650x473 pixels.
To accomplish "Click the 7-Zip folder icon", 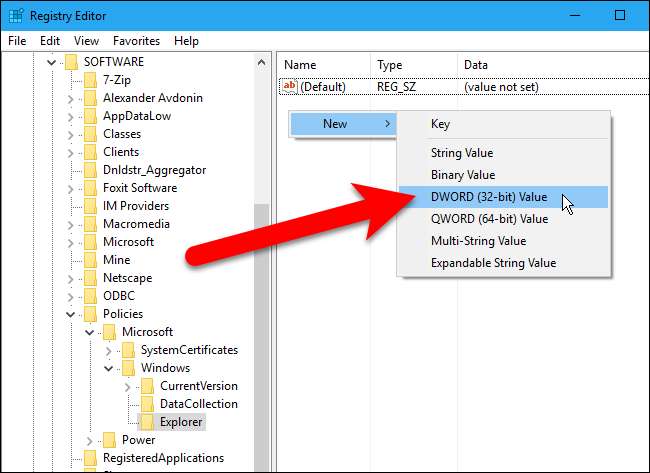I will (x=90, y=80).
